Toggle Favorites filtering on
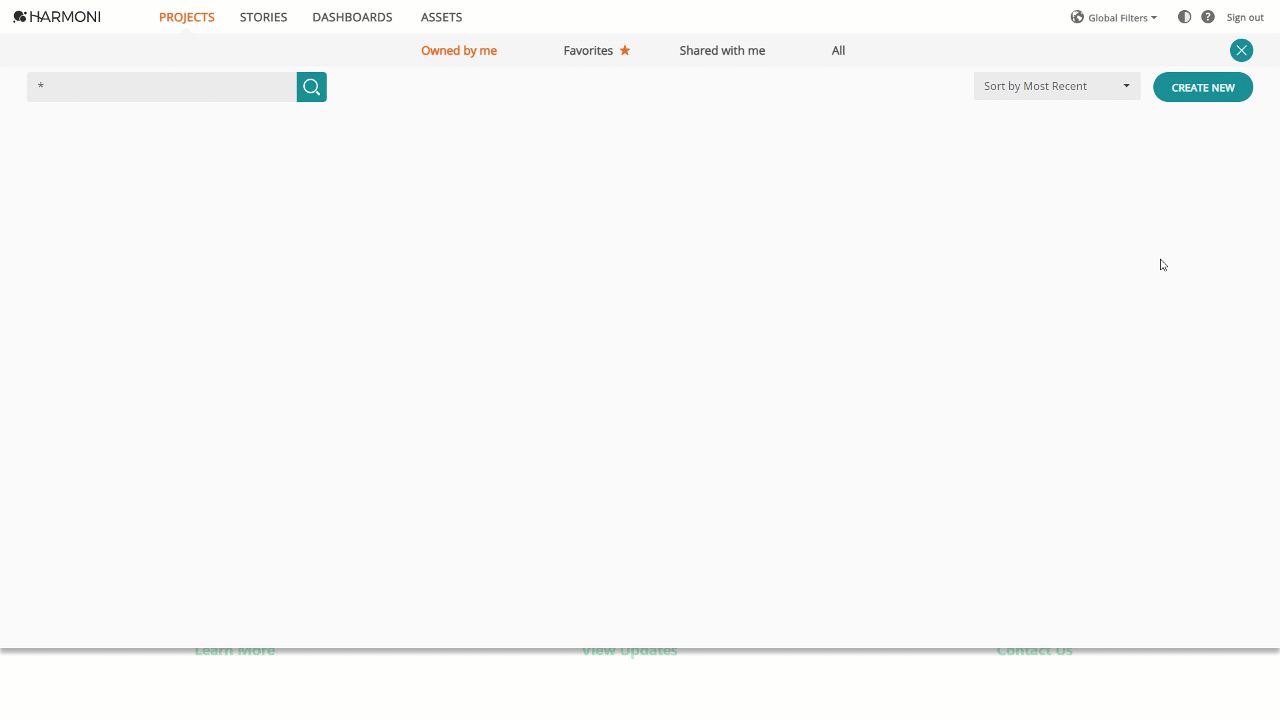 (589, 50)
